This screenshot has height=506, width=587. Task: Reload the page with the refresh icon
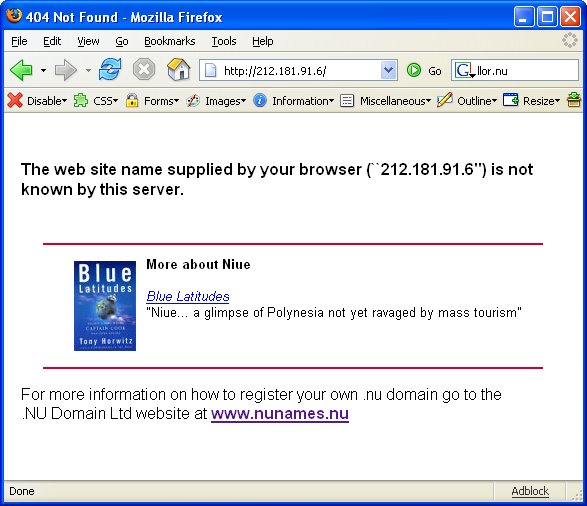(110, 70)
